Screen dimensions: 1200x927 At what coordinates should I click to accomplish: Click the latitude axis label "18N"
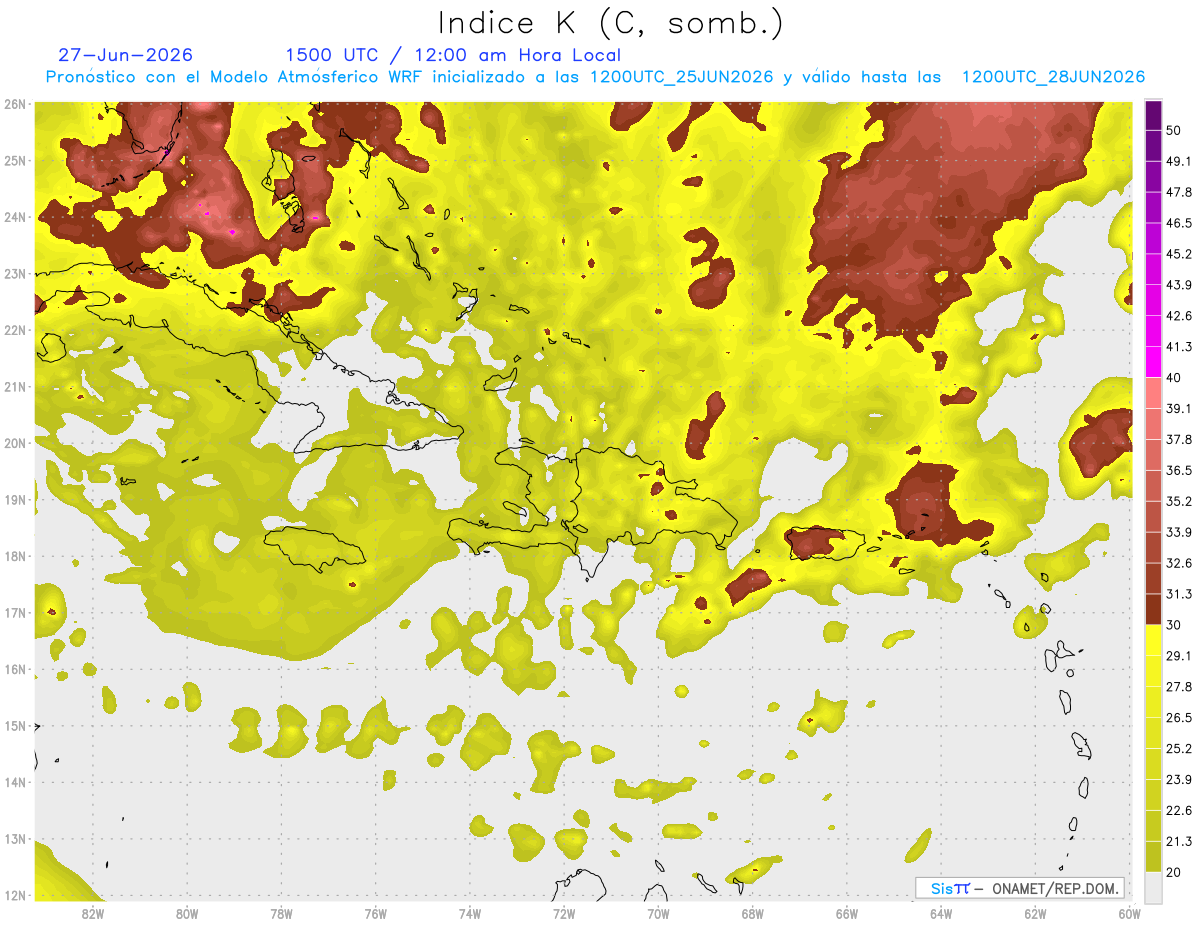point(16,556)
